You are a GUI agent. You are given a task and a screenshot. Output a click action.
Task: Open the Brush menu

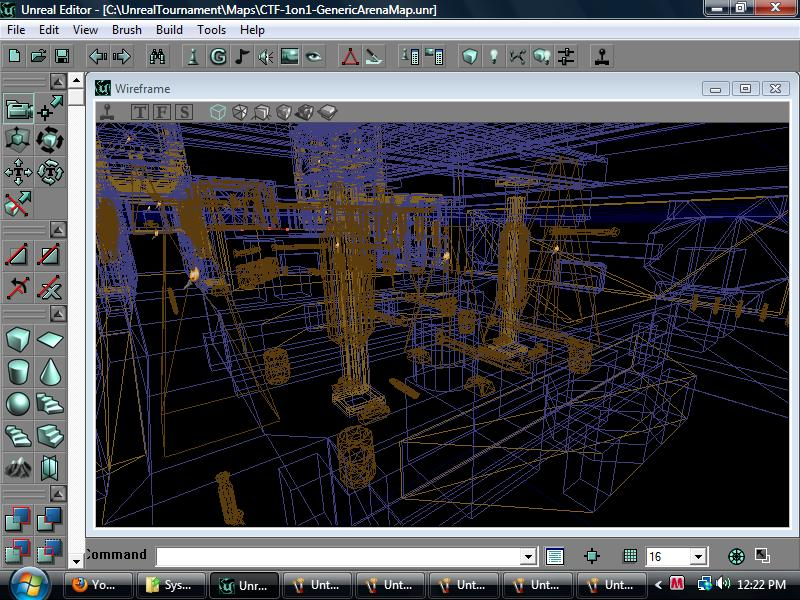click(x=126, y=30)
